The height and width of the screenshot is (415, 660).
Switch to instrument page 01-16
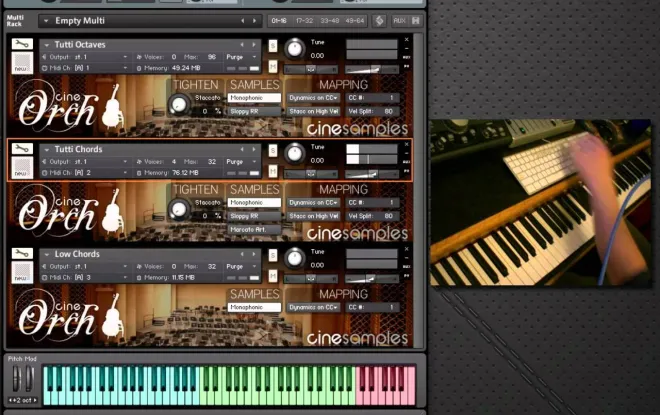point(279,21)
